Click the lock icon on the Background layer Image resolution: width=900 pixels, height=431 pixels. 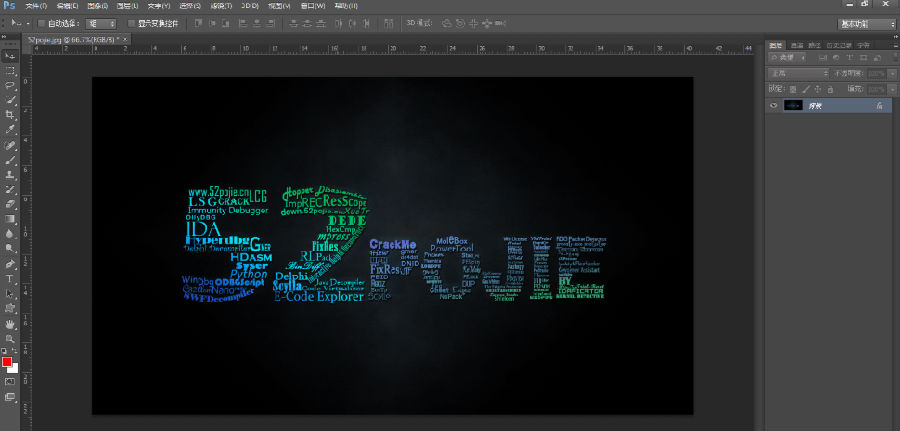coord(878,105)
